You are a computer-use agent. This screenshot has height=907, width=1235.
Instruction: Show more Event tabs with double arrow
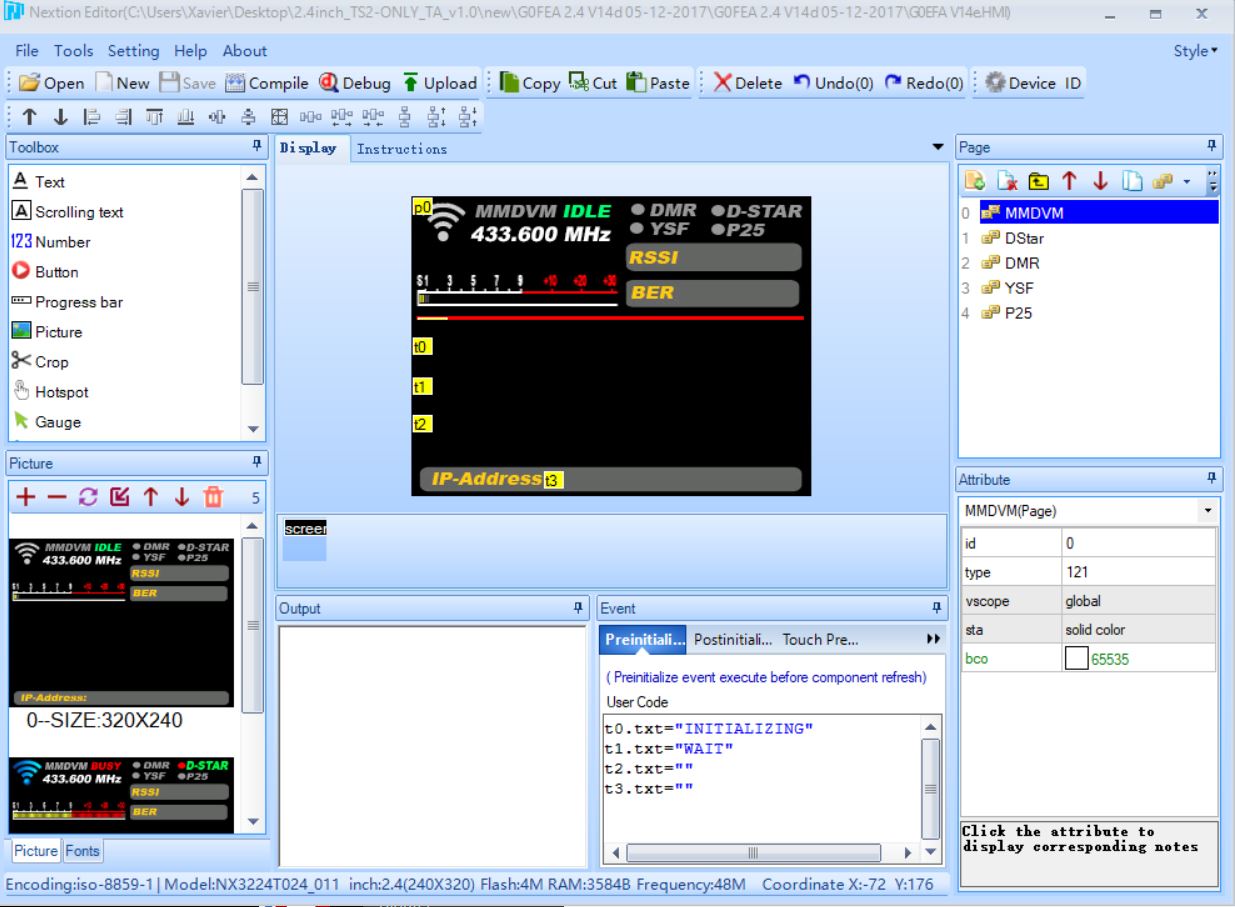coord(933,639)
